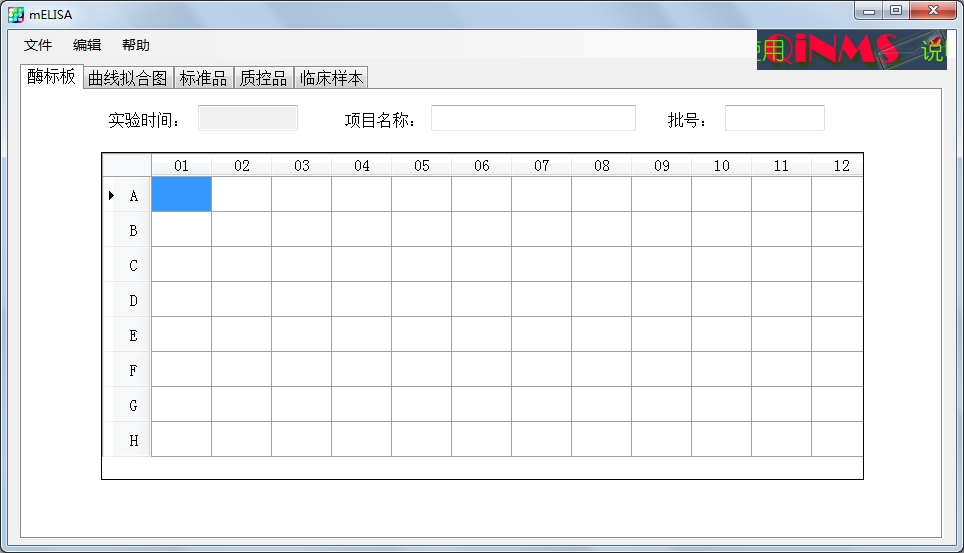Maximize the mELISA window
This screenshot has width=964, height=553.
pyautogui.click(x=896, y=10)
